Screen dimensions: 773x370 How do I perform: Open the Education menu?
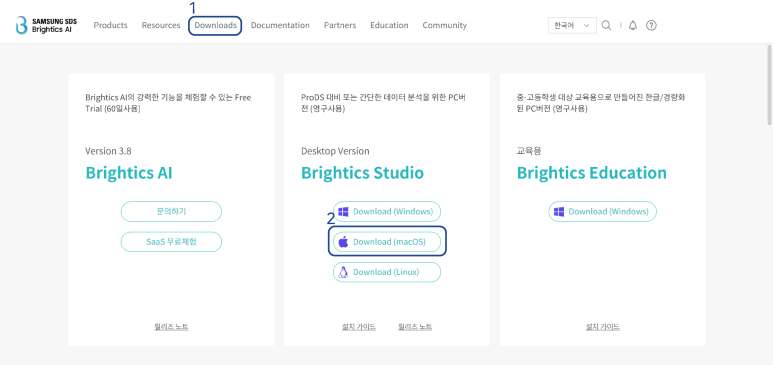389,25
